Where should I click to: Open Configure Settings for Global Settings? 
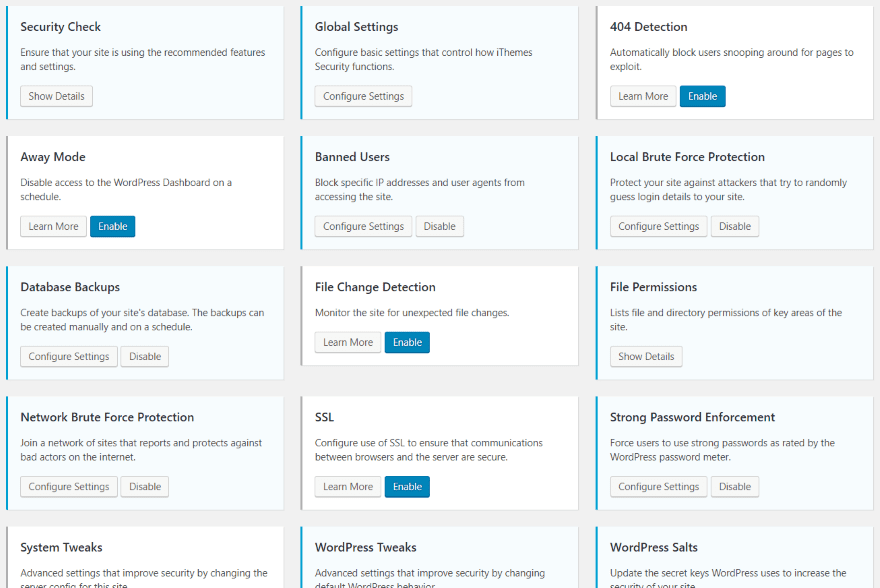tap(363, 96)
